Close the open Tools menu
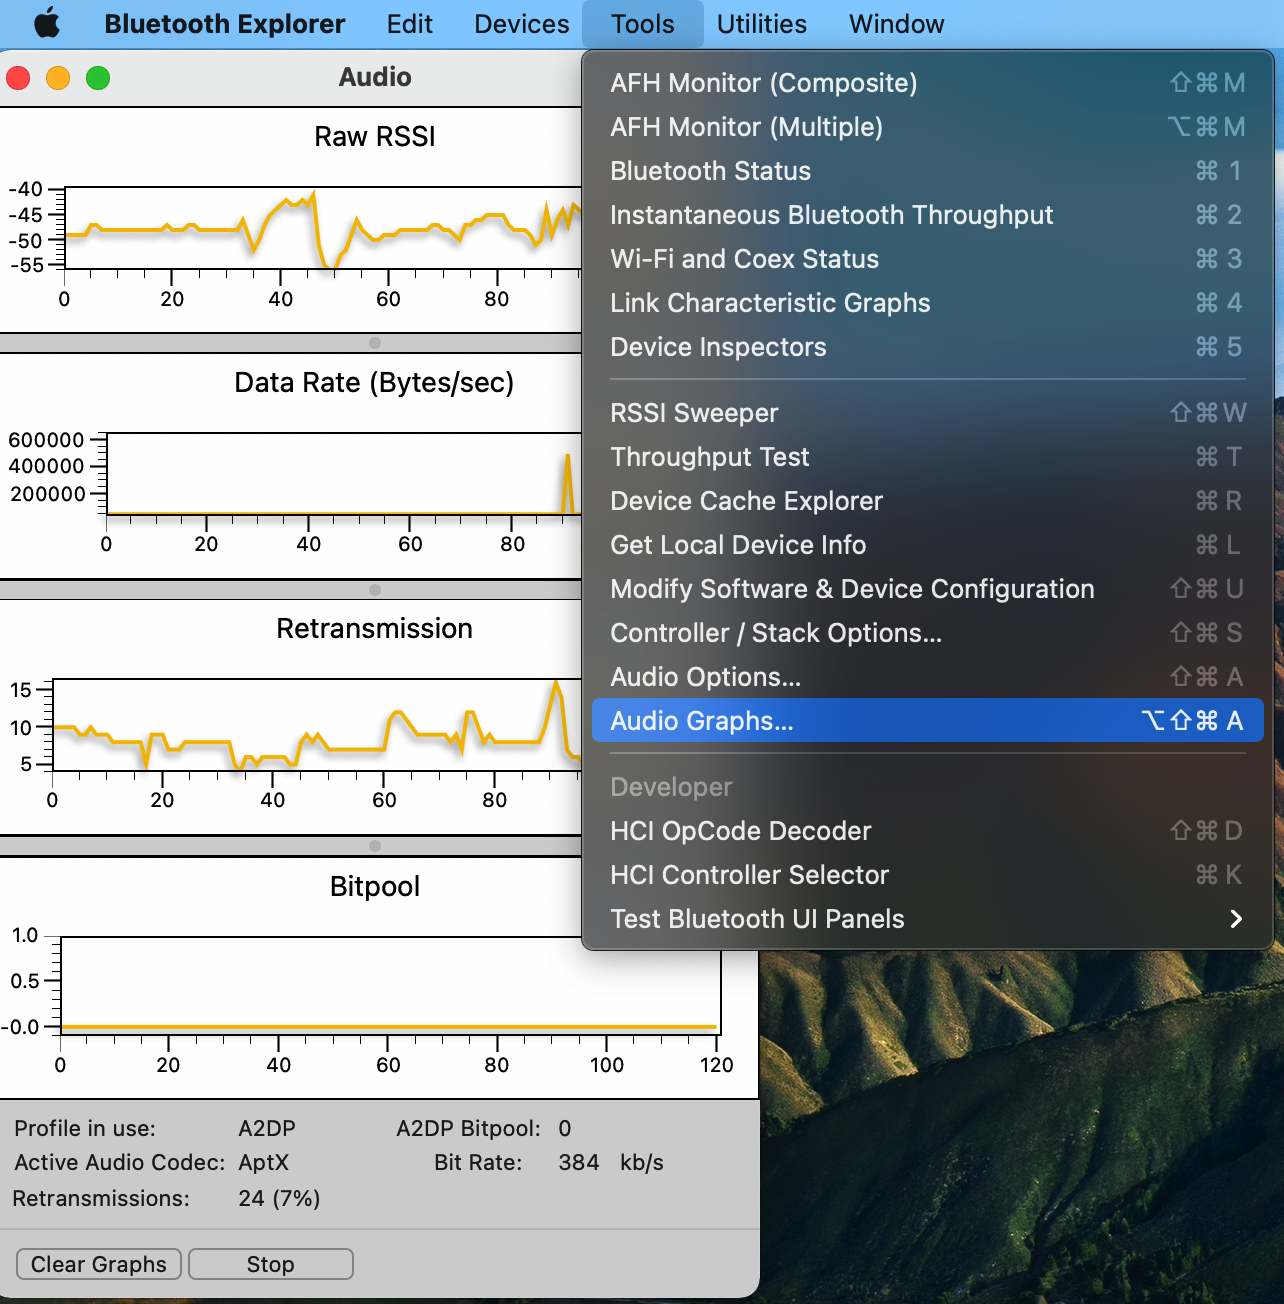The width and height of the screenshot is (1284, 1304). click(643, 23)
